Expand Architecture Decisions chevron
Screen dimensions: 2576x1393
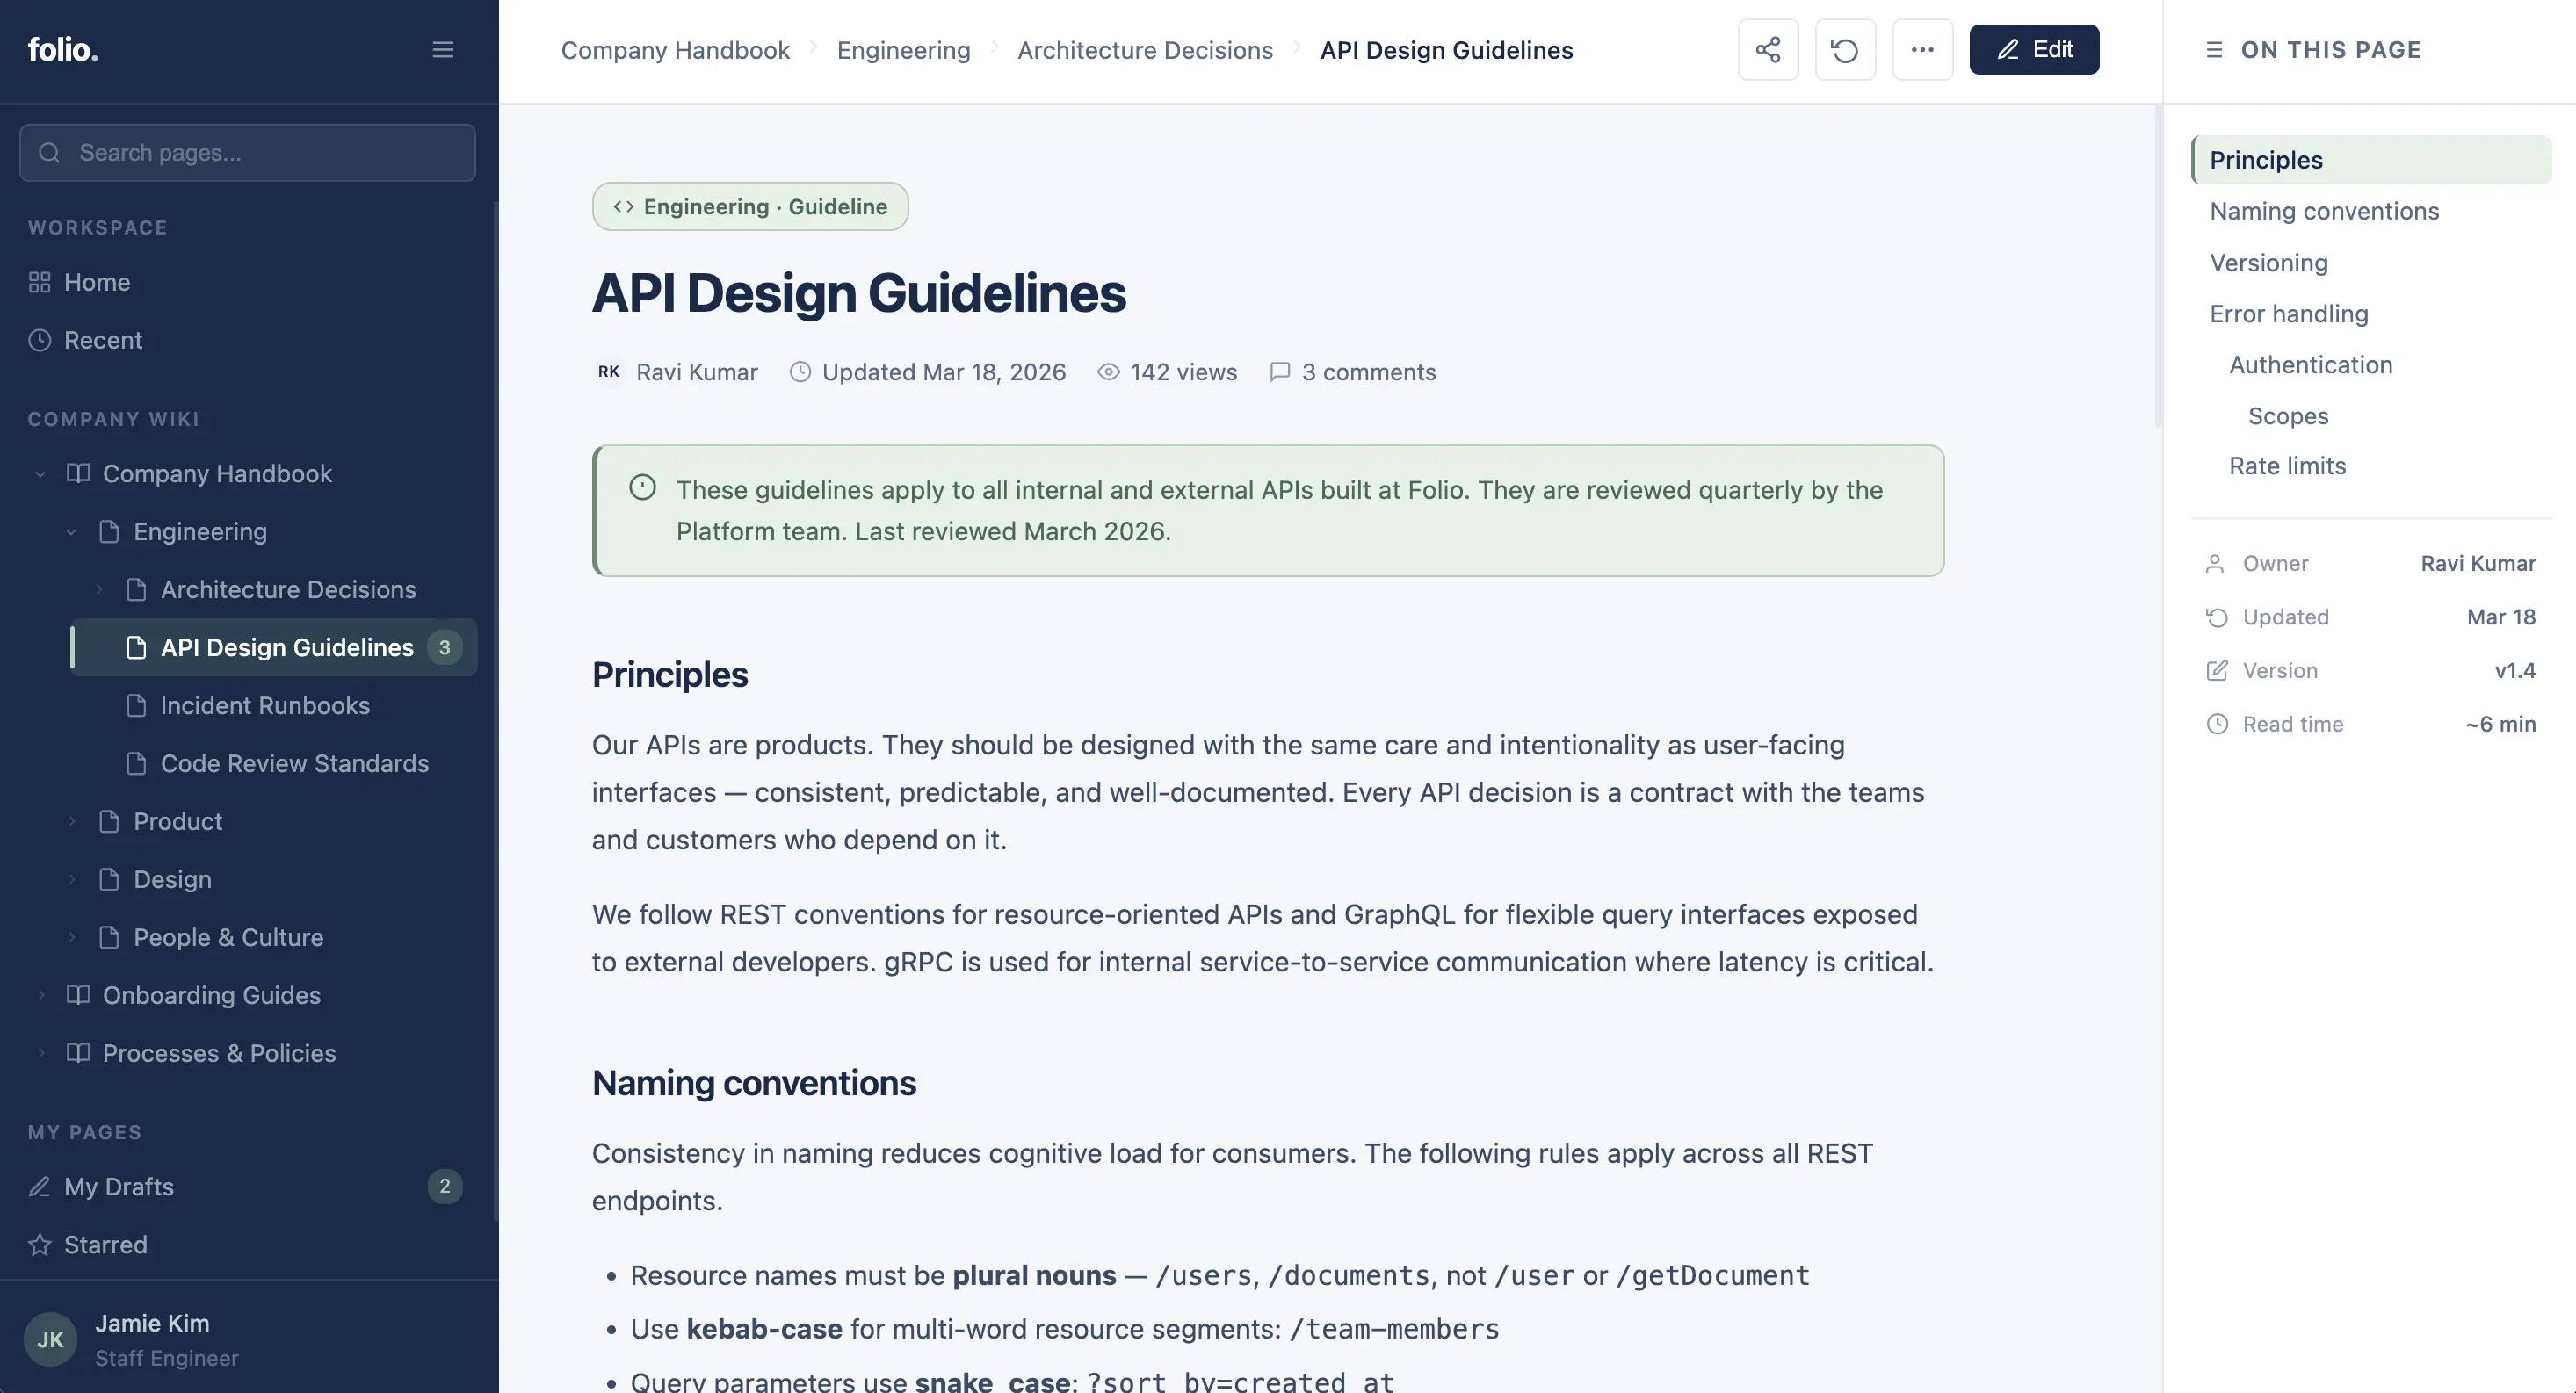(x=99, y=590)
